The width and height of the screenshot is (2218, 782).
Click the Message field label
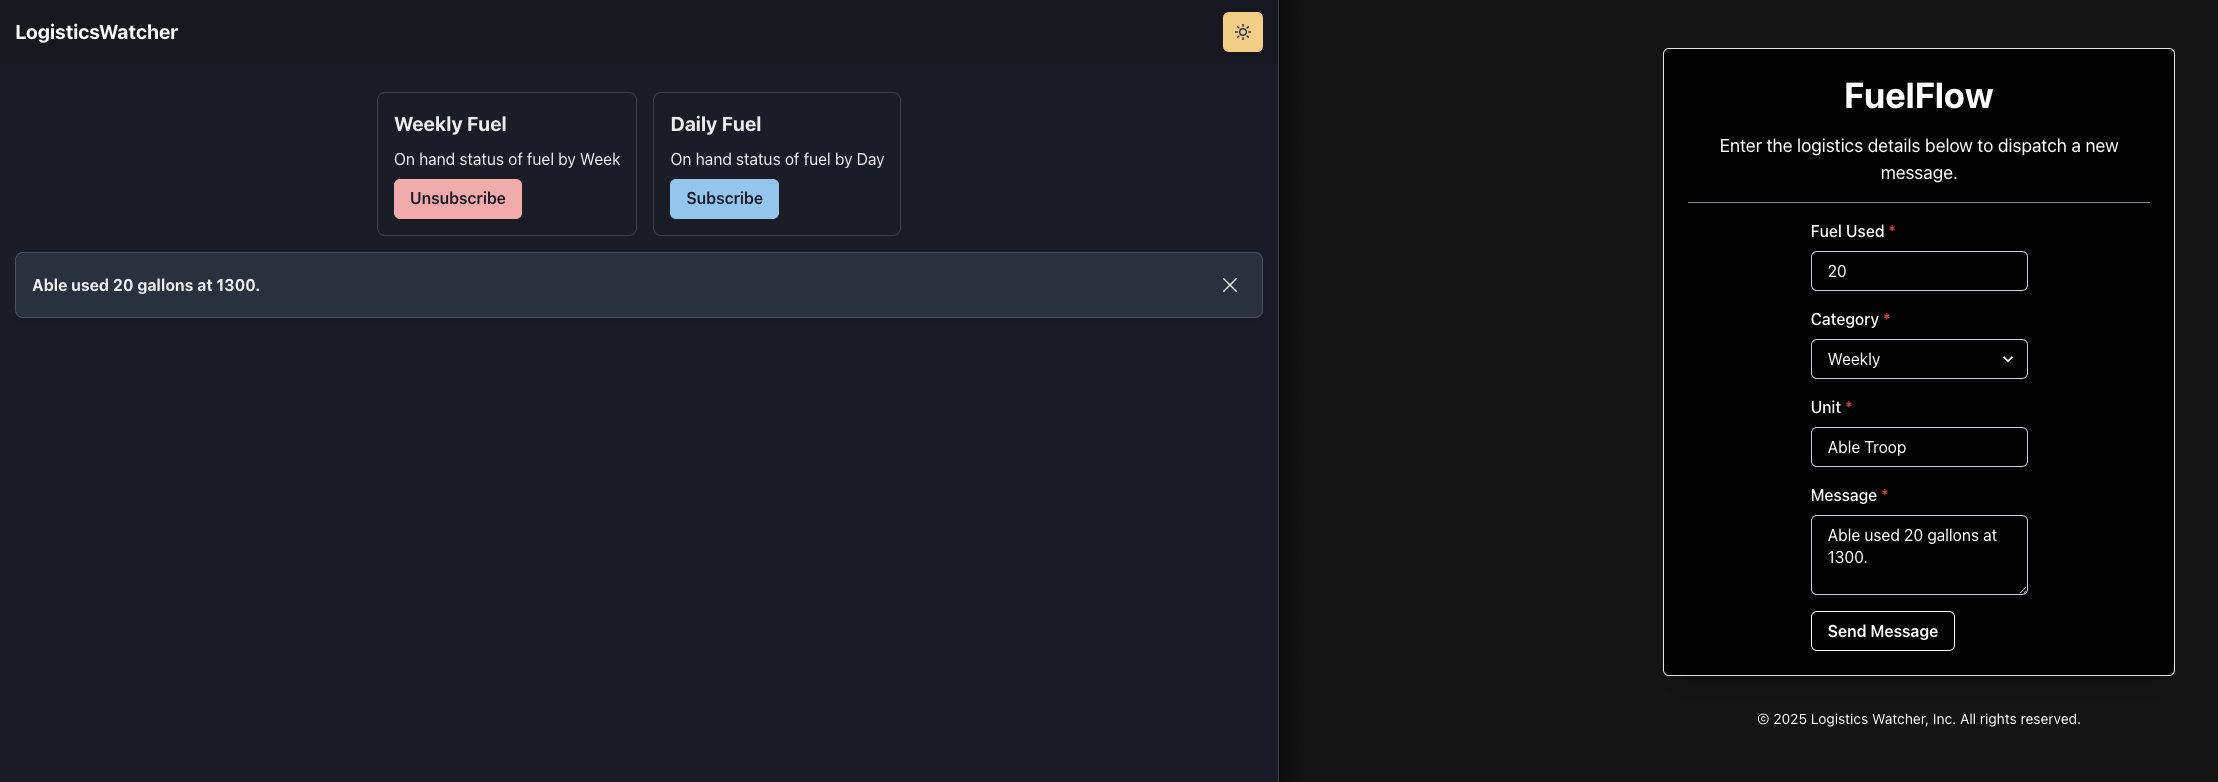coord(1843,495)
